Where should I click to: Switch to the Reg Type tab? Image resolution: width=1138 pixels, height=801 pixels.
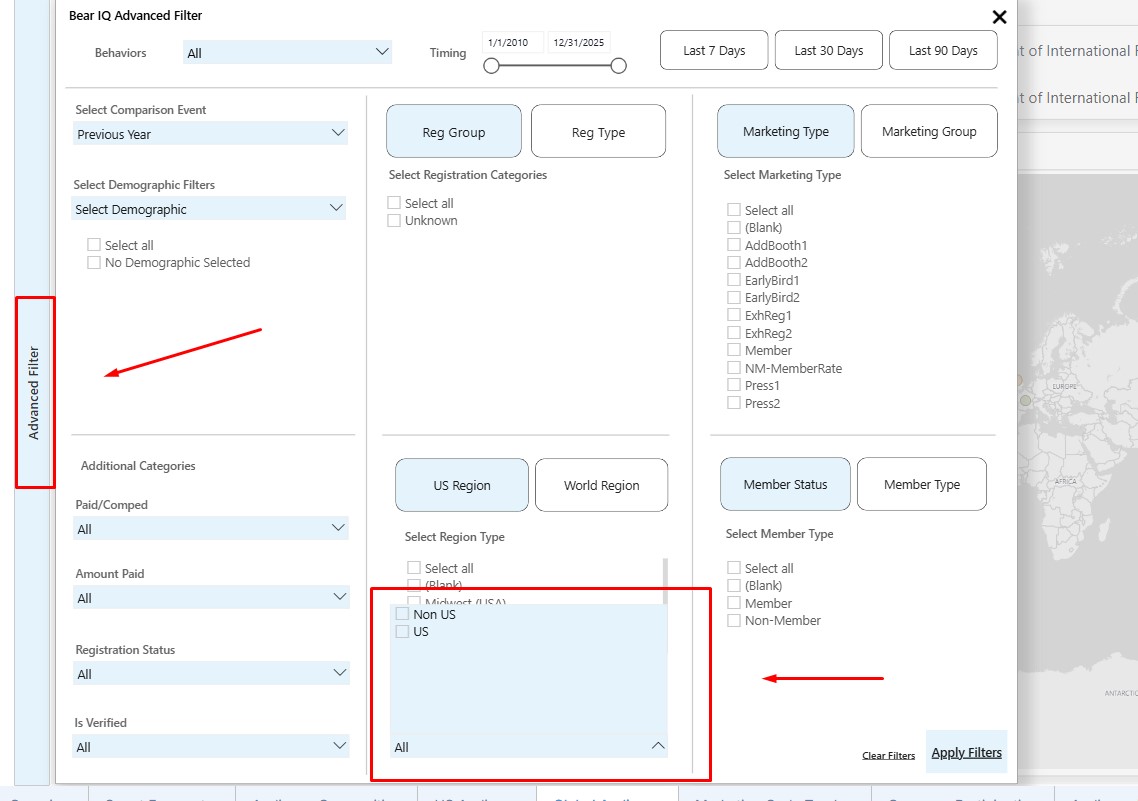pos(598,132)
